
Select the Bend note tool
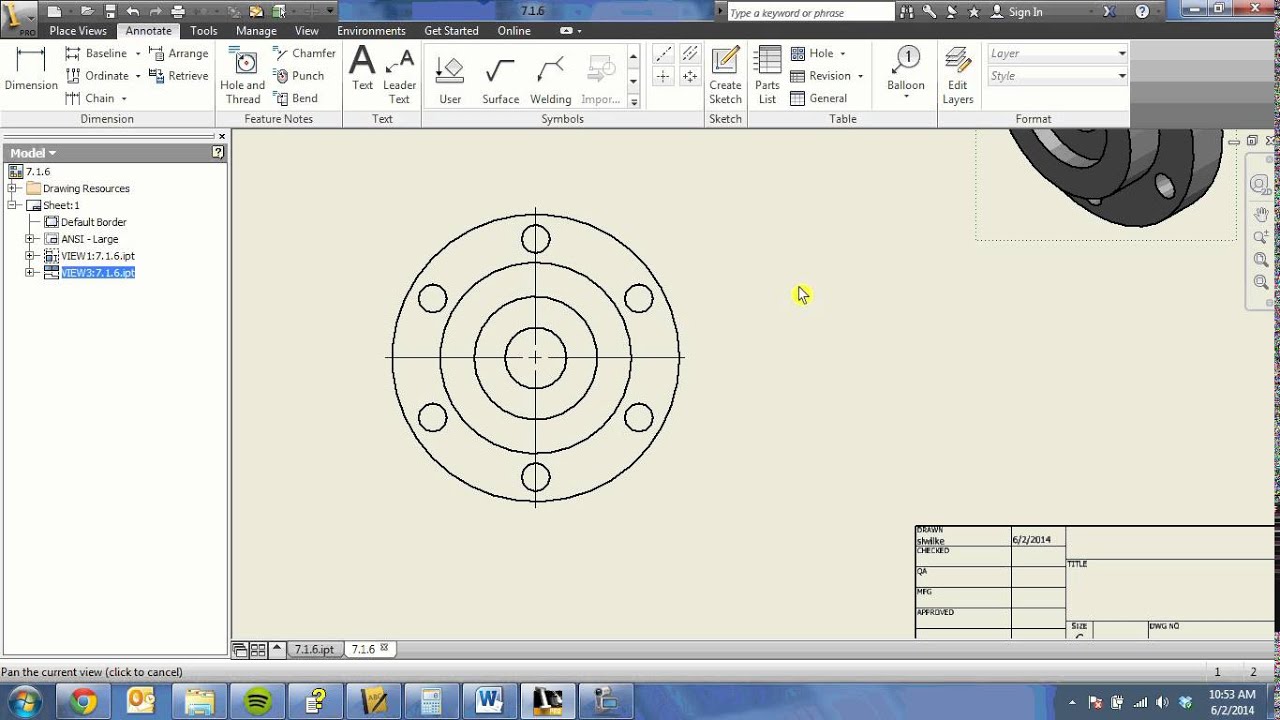(296, 98)
